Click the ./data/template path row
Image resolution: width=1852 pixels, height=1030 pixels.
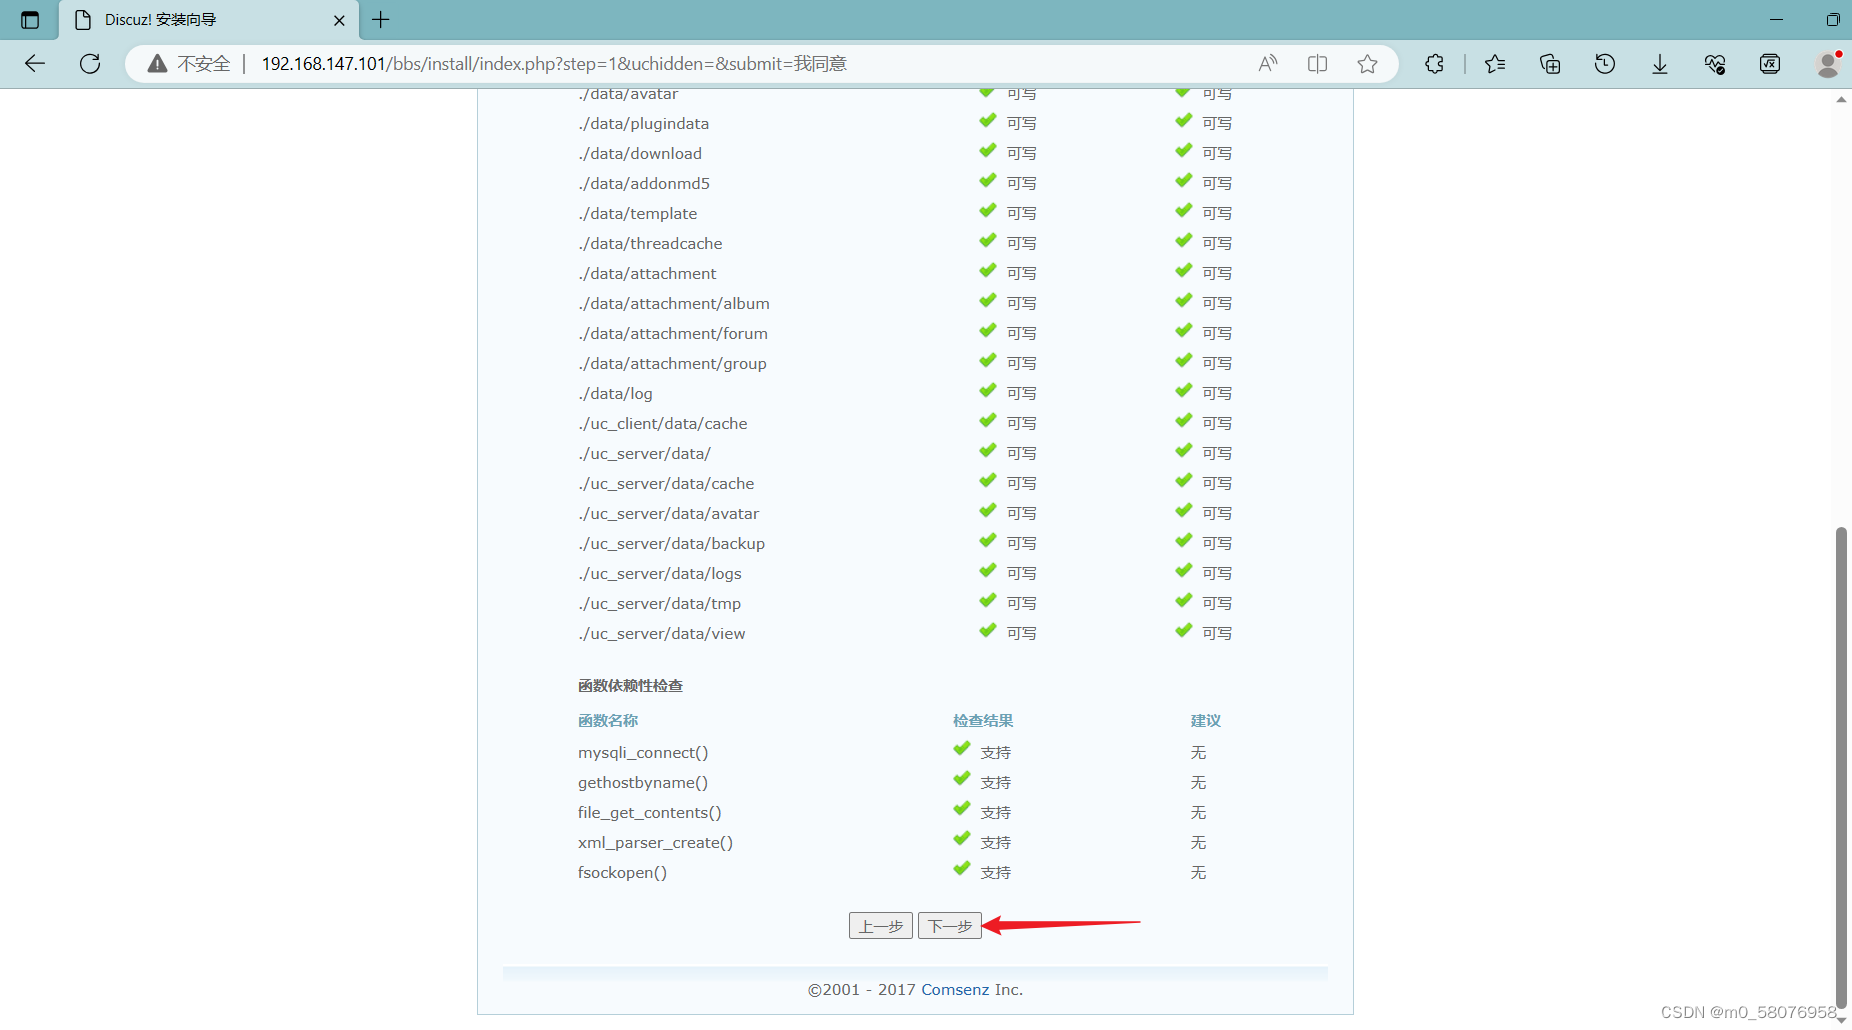click(638, 214)
